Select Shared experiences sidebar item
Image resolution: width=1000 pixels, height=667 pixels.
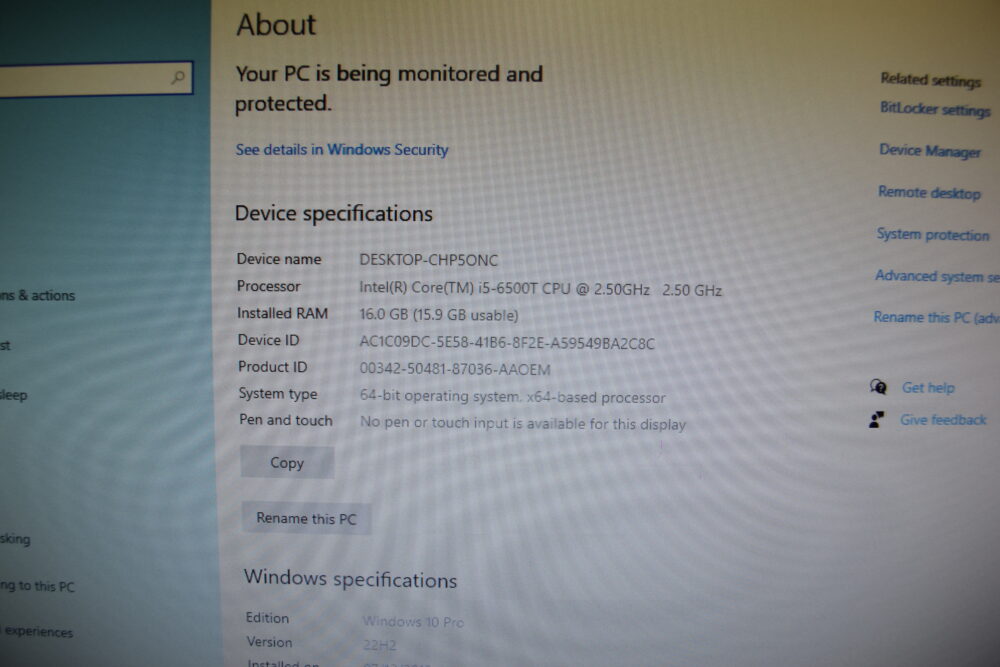[37, 631]
